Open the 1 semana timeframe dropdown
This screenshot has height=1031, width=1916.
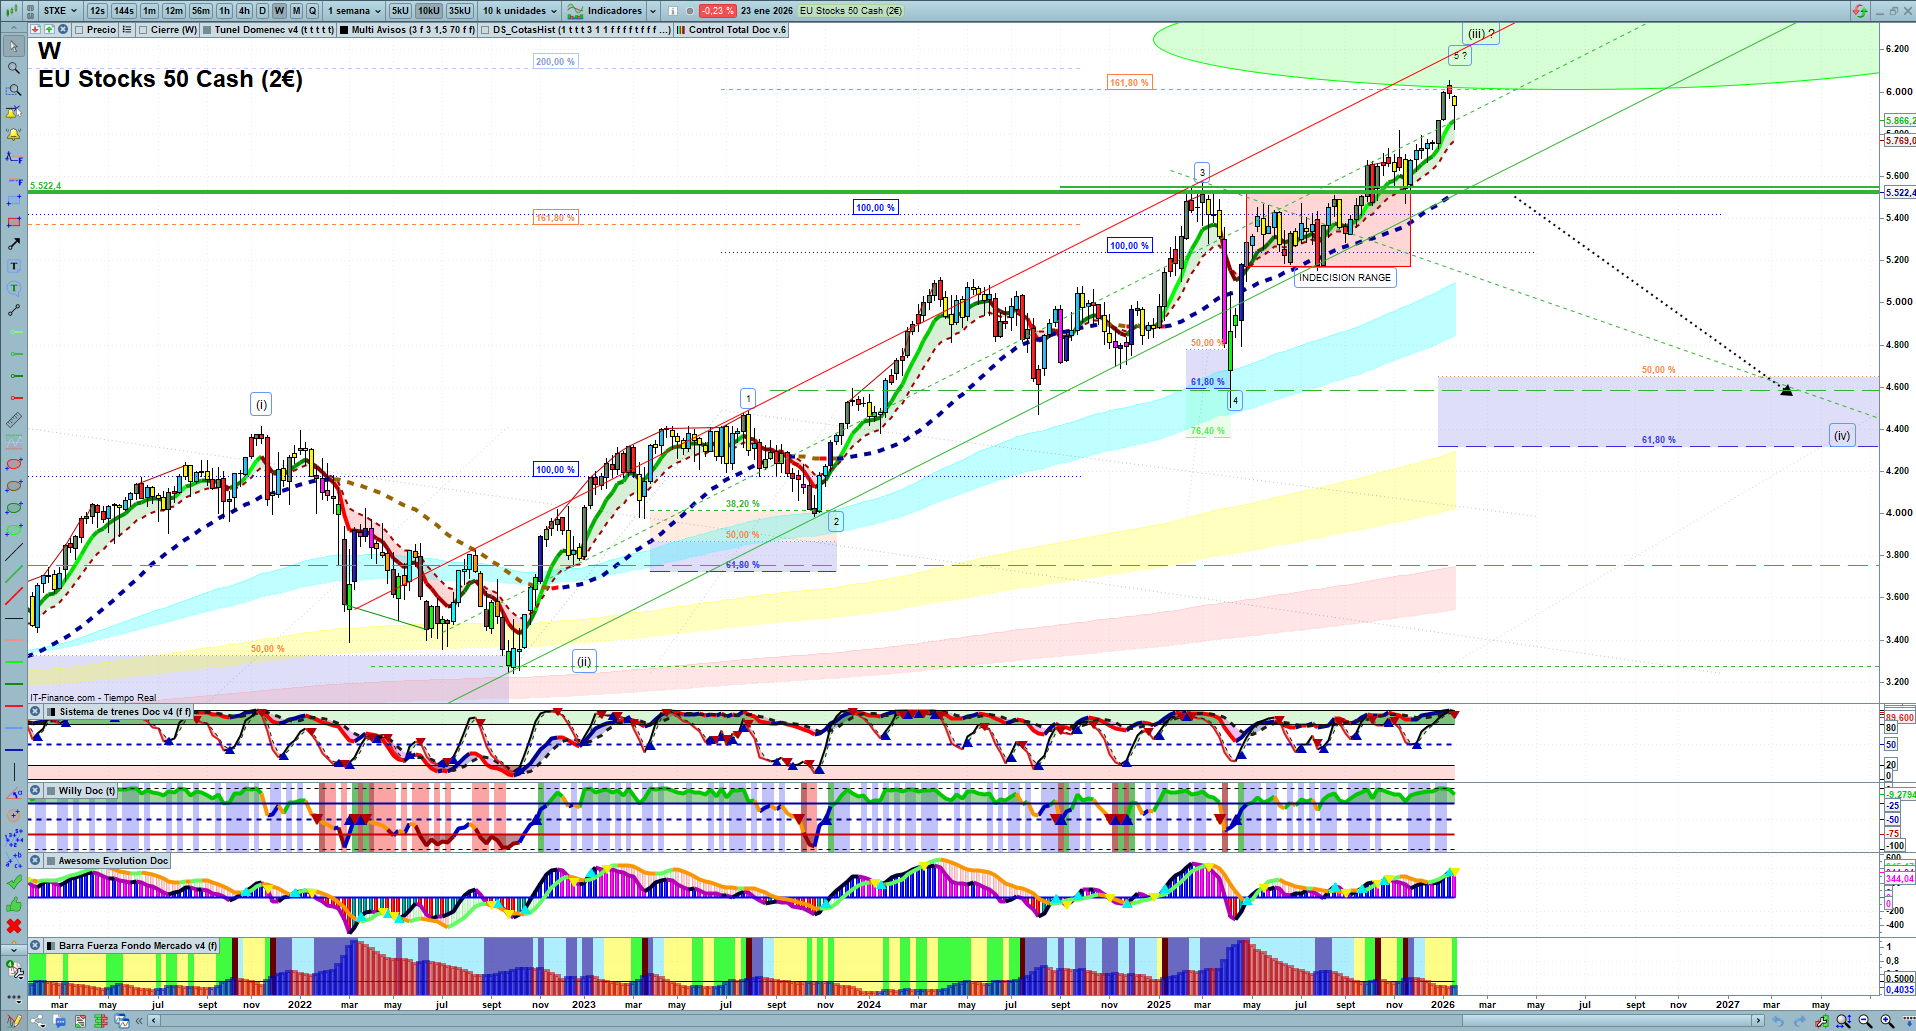point(354,11)
